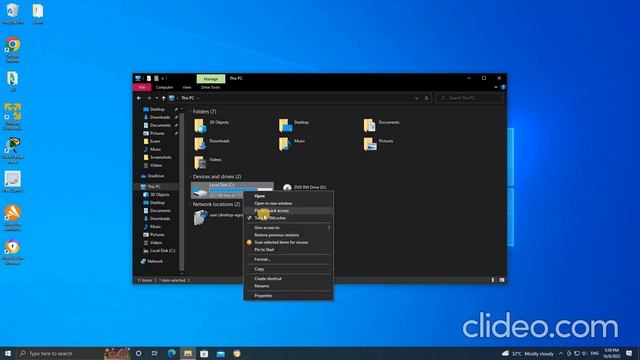
Task: Open Microsoft Store from the taskbar
Action: click(x=204, y=353)
